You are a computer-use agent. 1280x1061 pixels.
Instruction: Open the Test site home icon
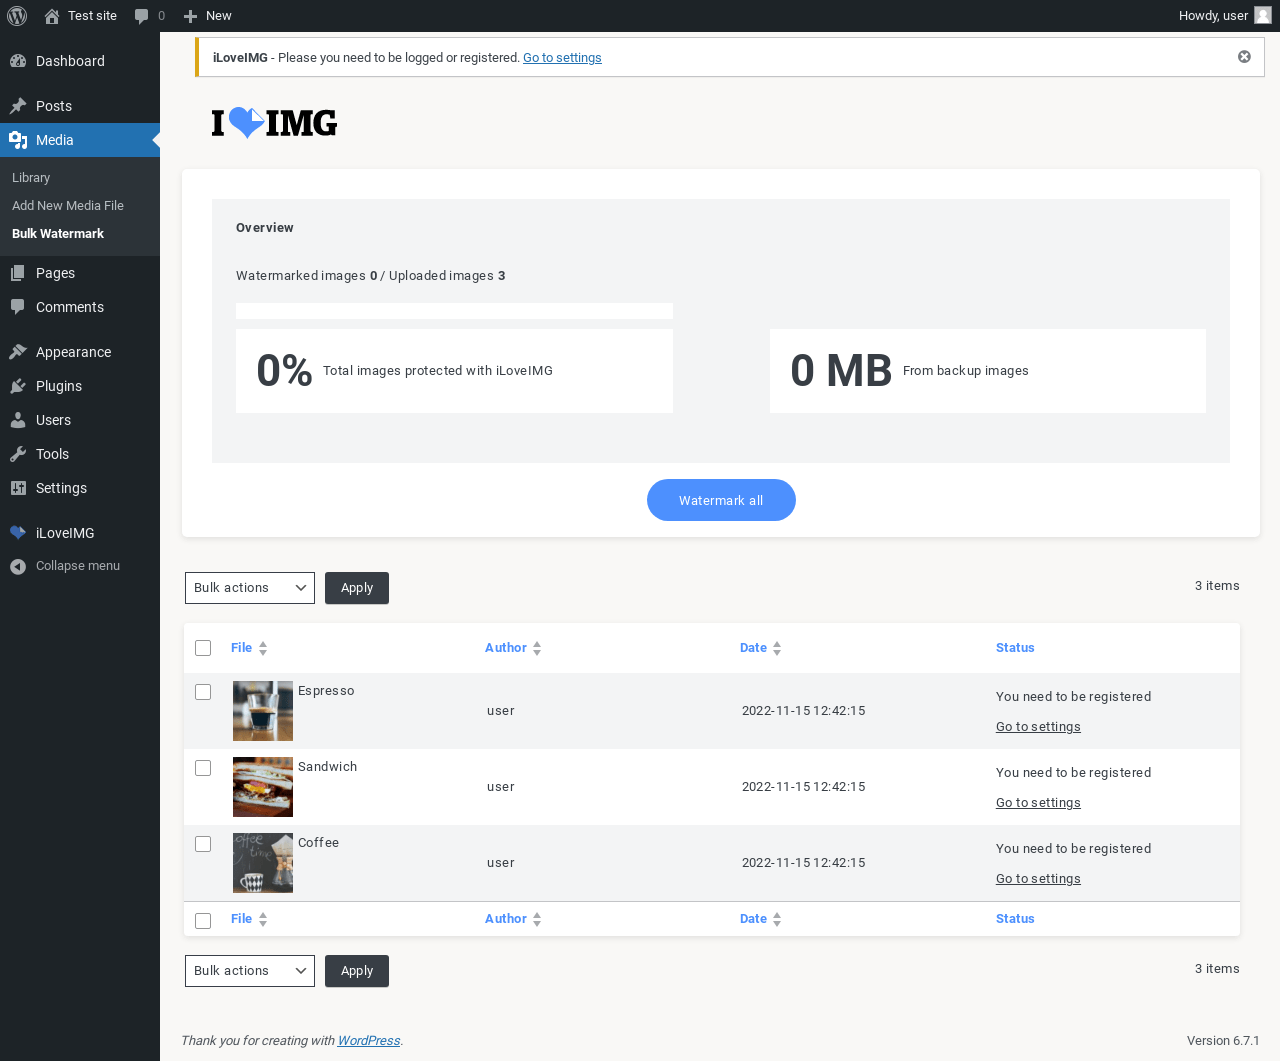pyautogui.click(x=52, y=16)
